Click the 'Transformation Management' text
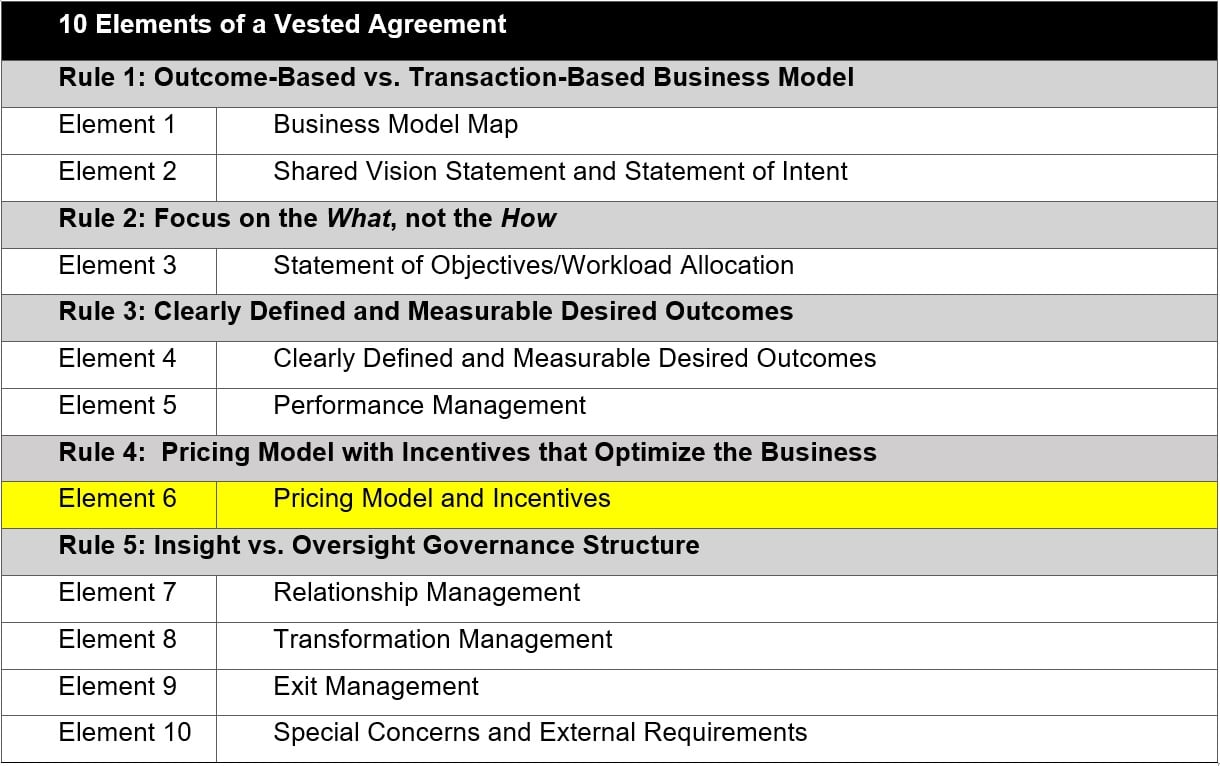This screenshot has height=766, width=1220. point(442,640)
